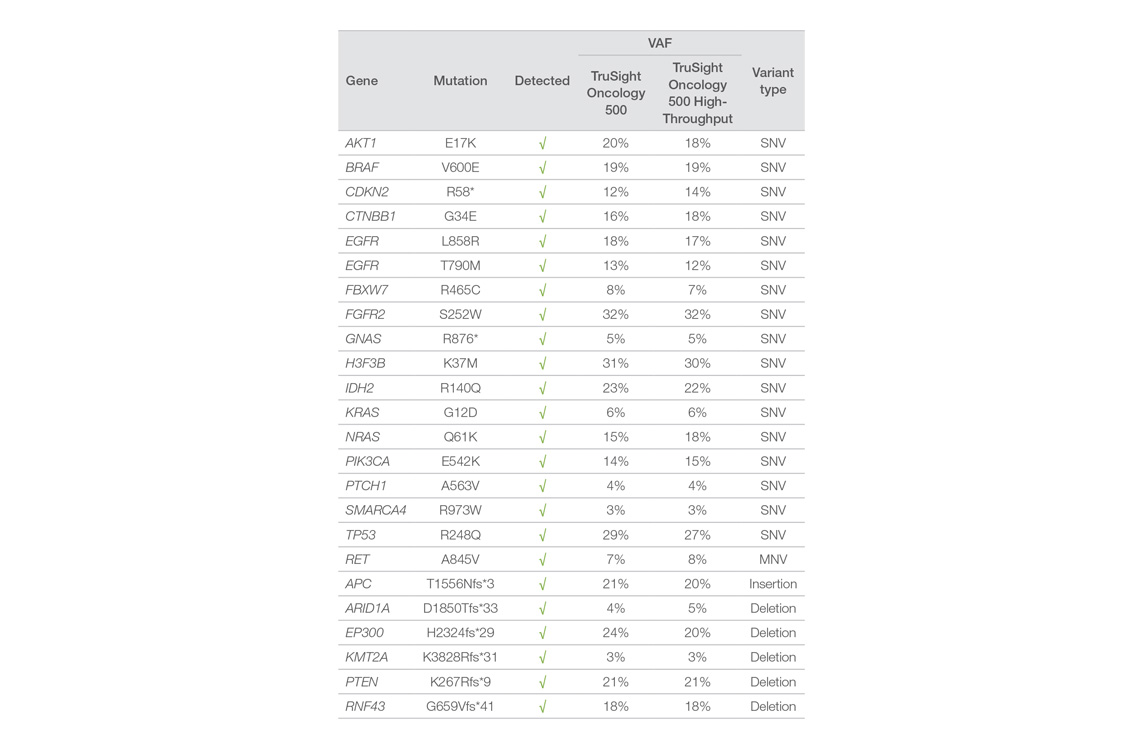Click the TruSight Oncology 500 High-Throughput header
The height and width of the screenshot is (750, 1140).
coord(697,93)
